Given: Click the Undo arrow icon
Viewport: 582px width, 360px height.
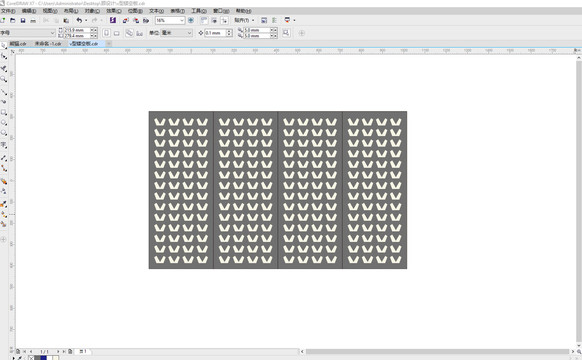Looking at the screenshot, I should coord(79,20).
